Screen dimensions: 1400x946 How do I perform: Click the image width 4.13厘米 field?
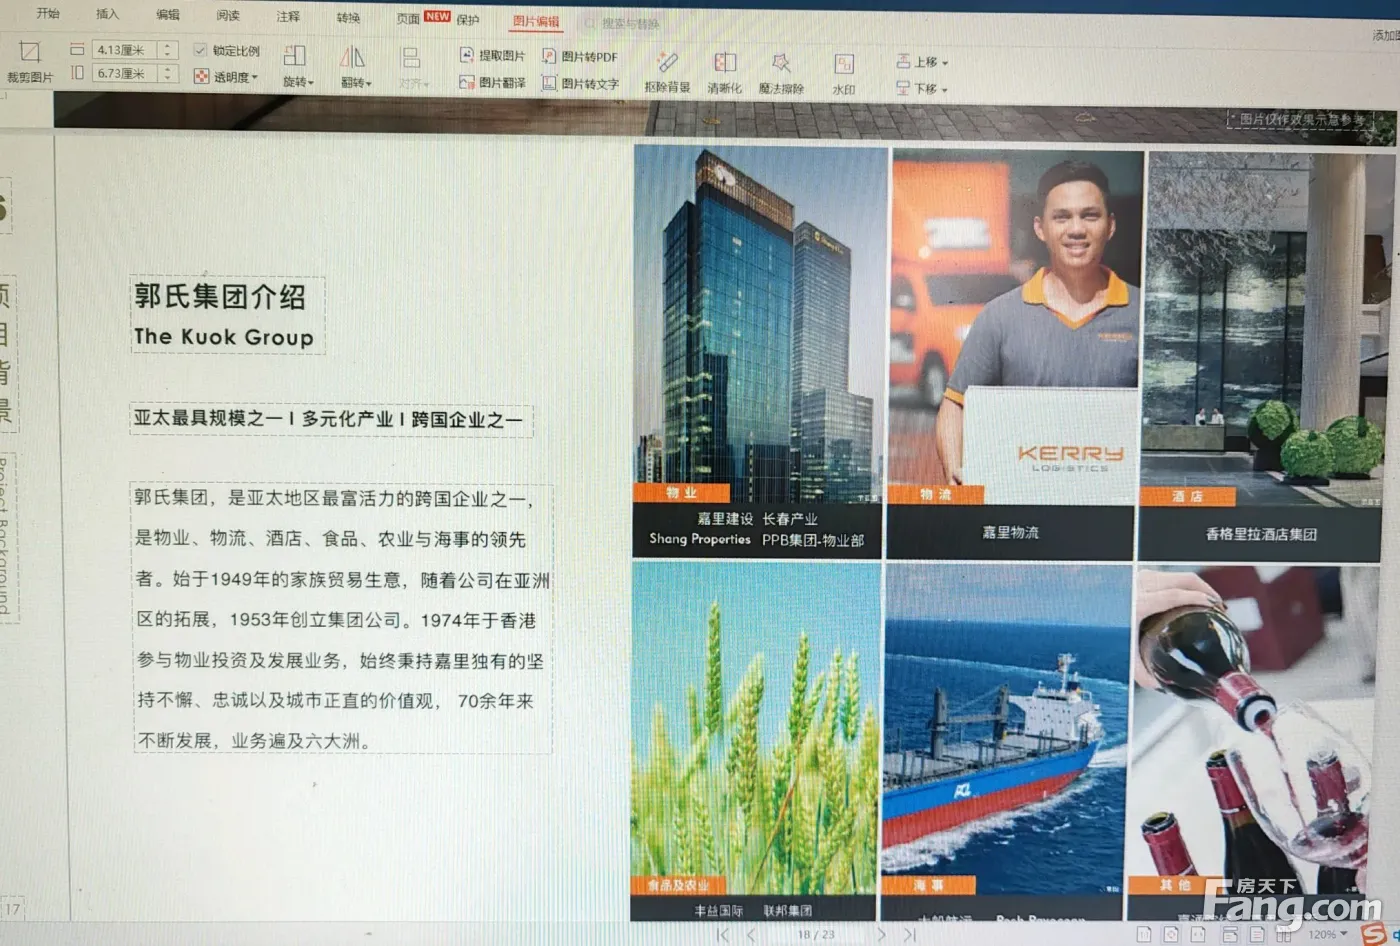(124, 50)
